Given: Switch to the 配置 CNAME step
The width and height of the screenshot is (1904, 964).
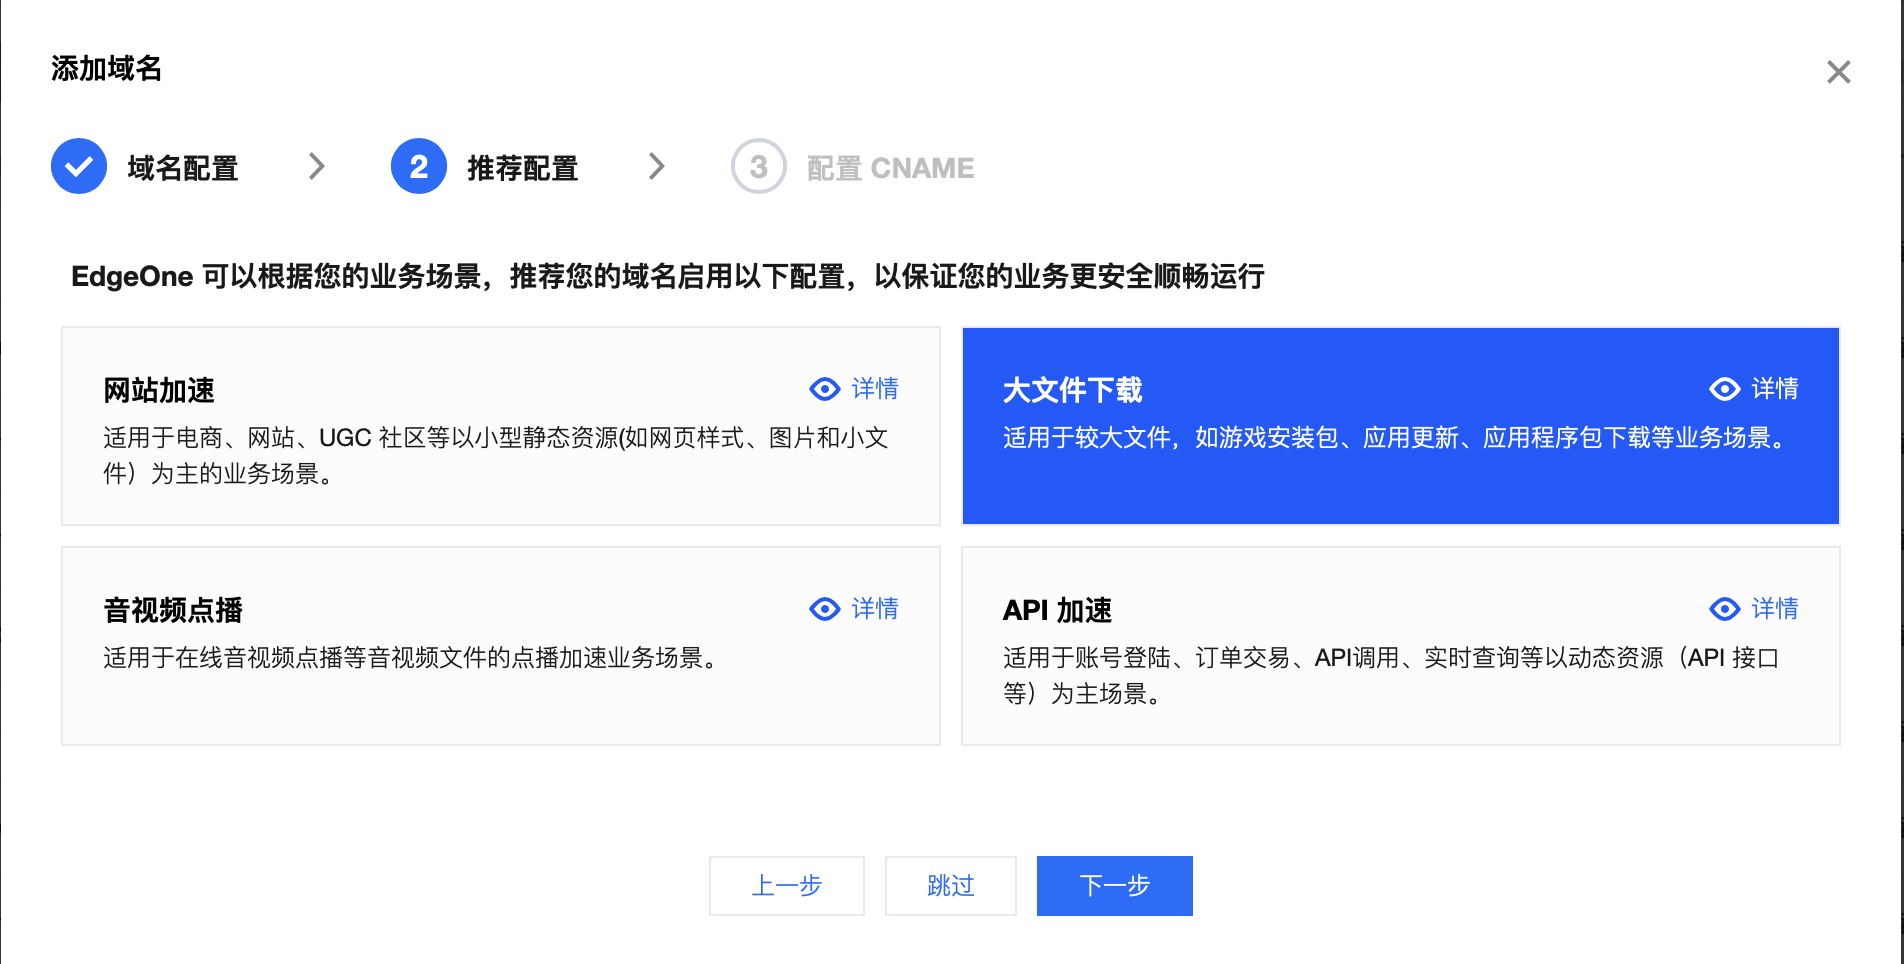Looking at the screenshot, I should point(890,166).
